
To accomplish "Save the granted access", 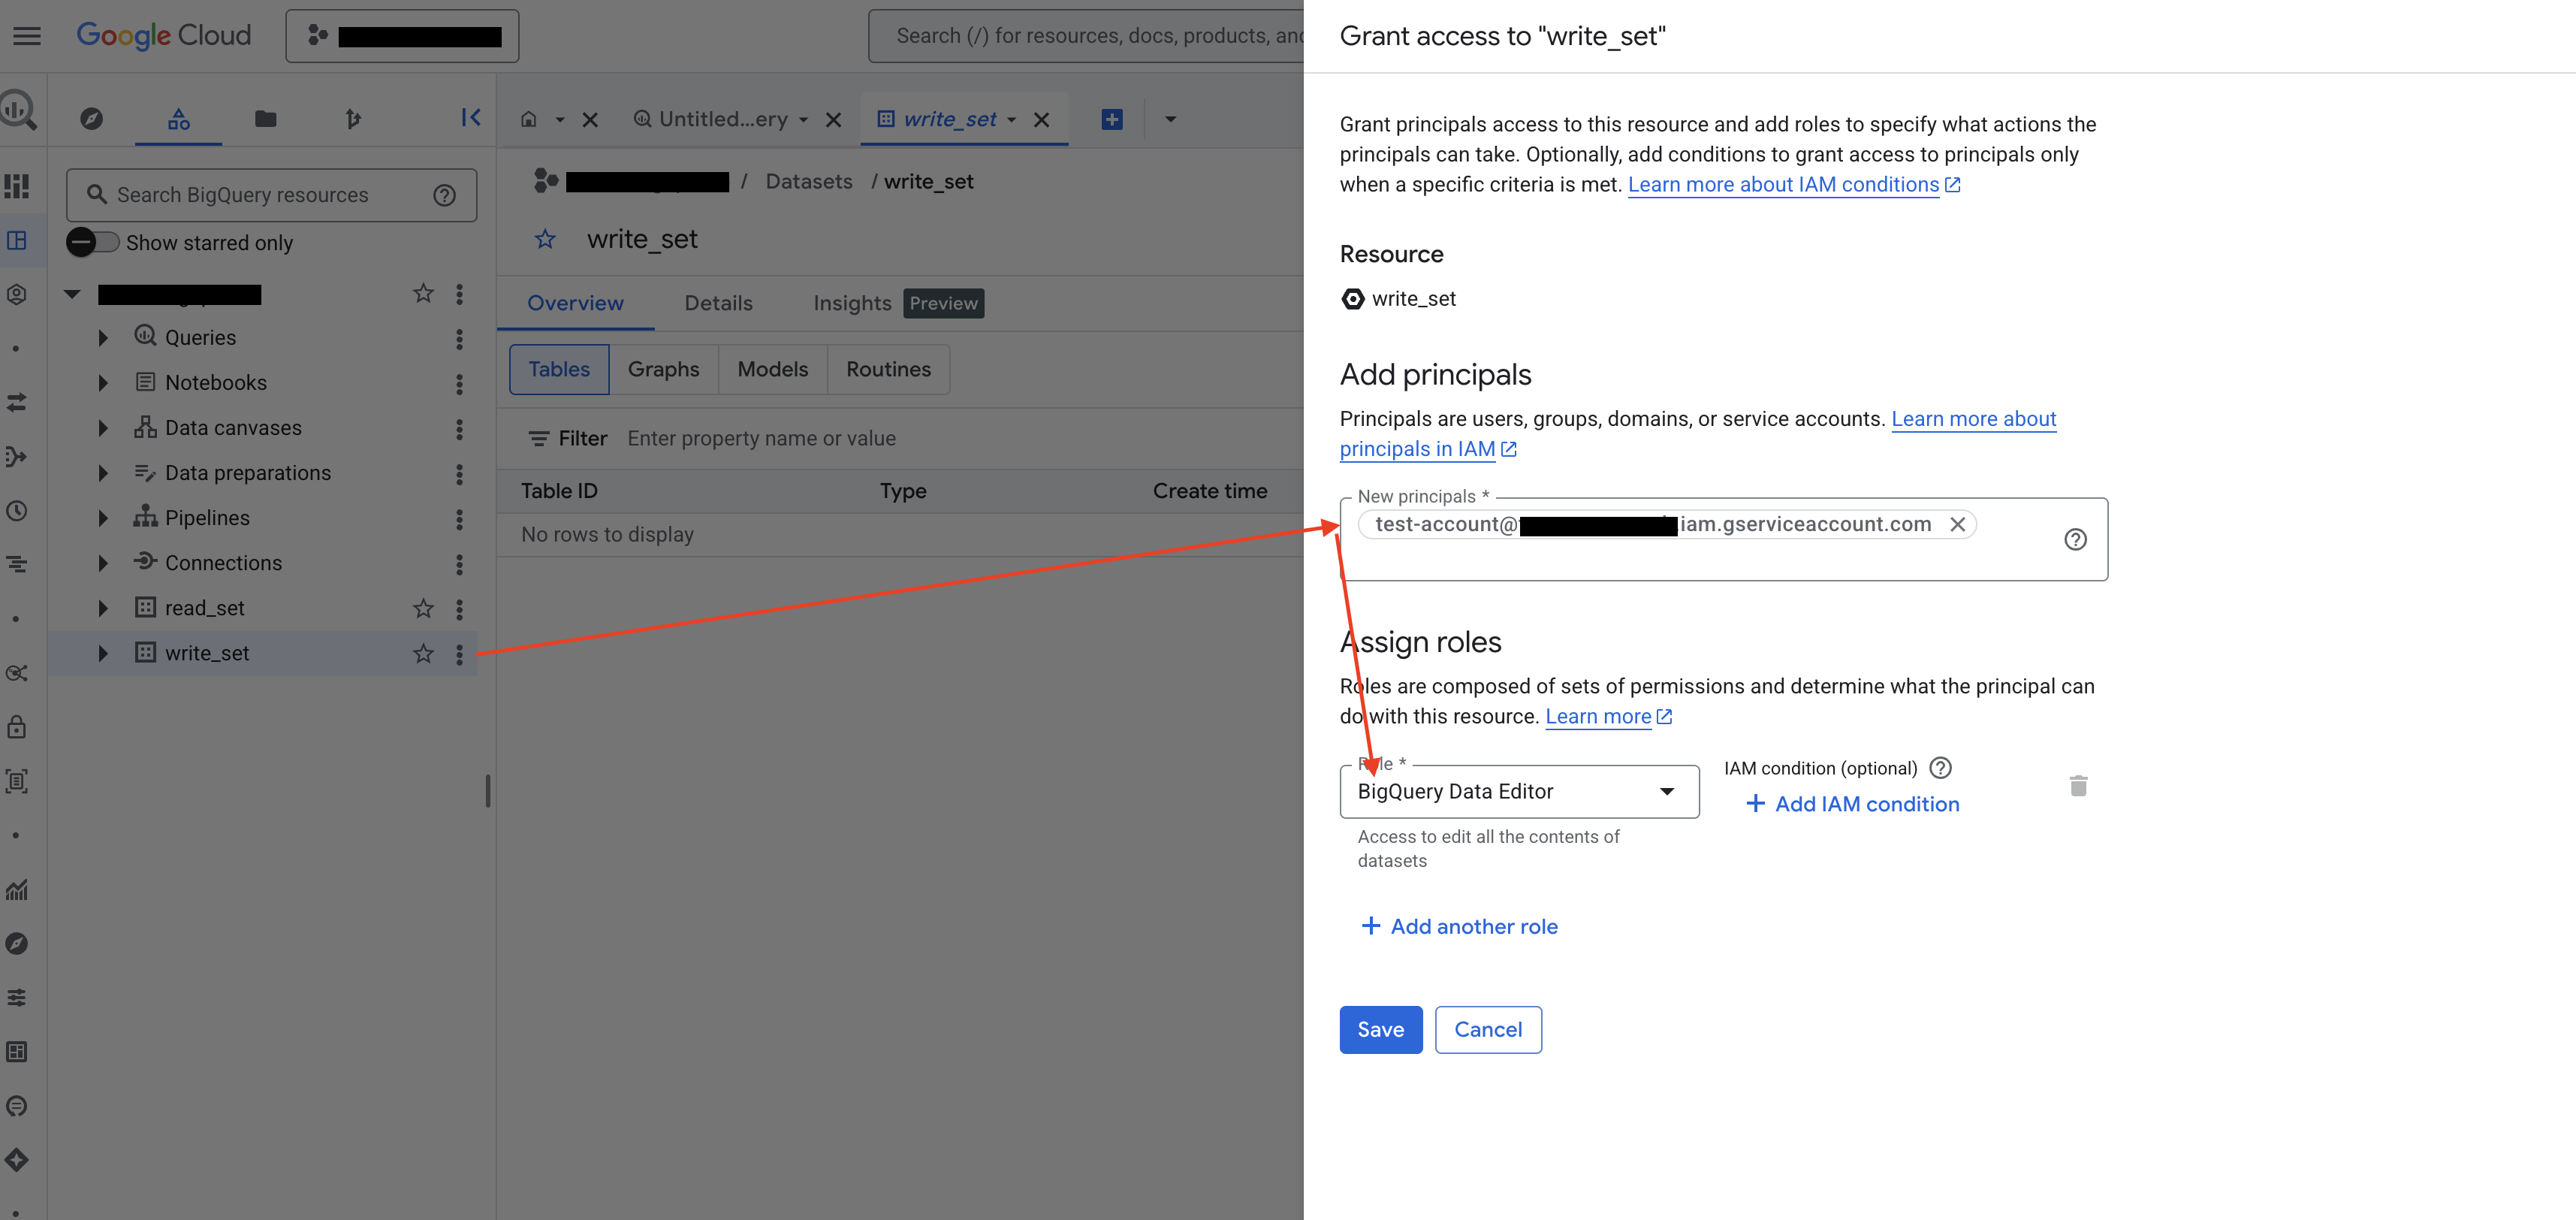I will tap(1380, 1029).
